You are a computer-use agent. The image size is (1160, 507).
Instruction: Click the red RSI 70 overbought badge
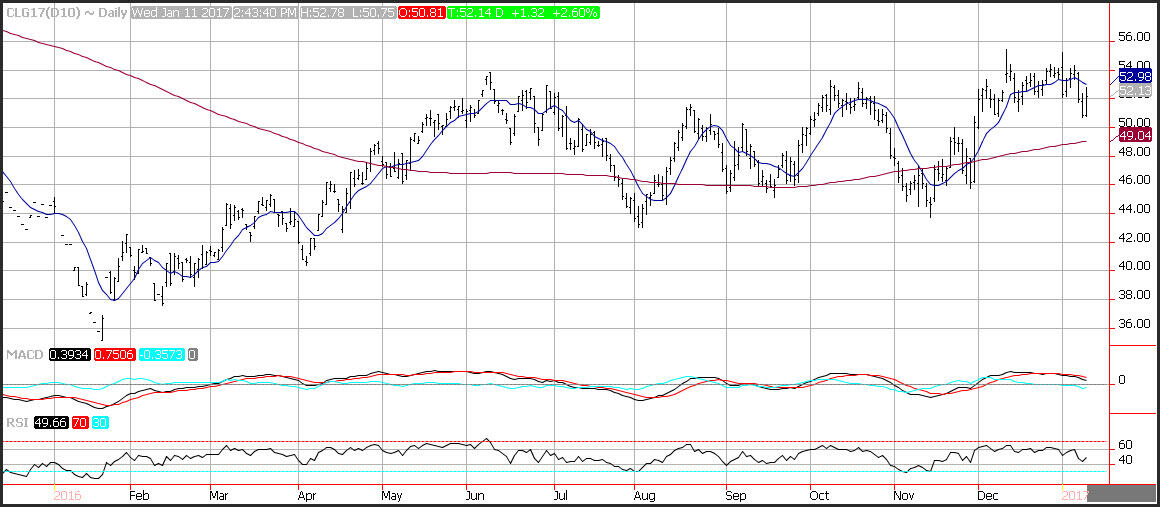(x=79, y=423)
